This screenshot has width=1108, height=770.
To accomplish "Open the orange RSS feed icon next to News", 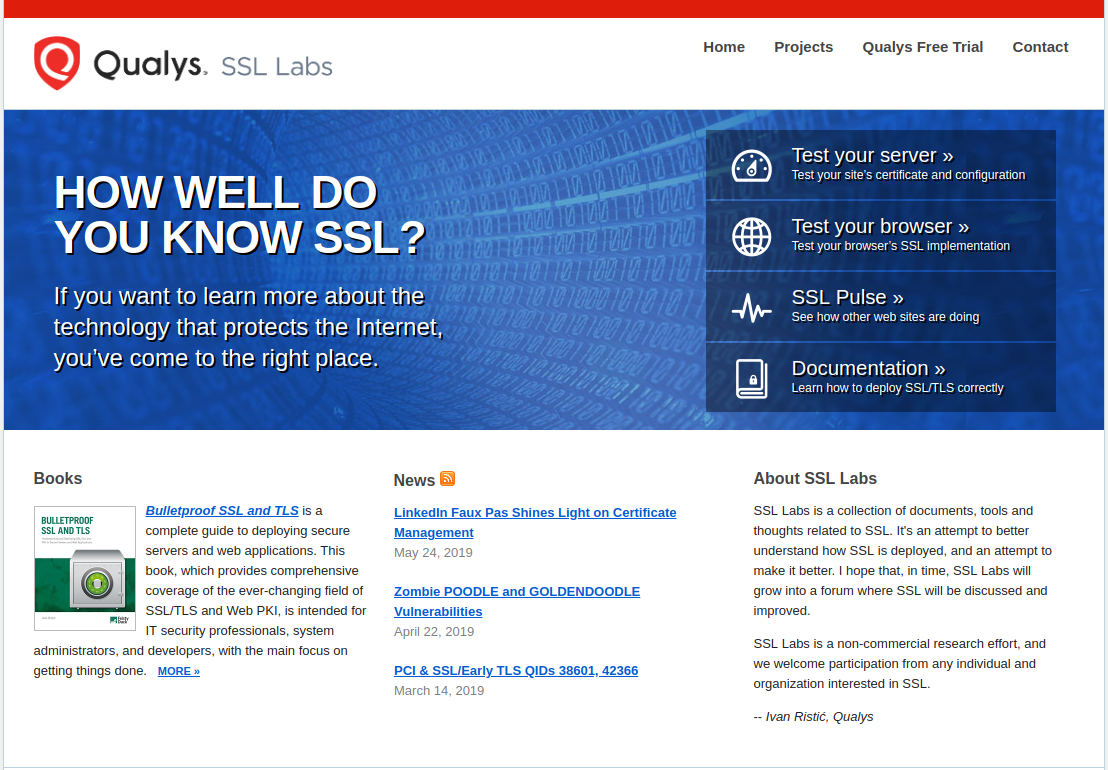I will (x=448, y=479).
